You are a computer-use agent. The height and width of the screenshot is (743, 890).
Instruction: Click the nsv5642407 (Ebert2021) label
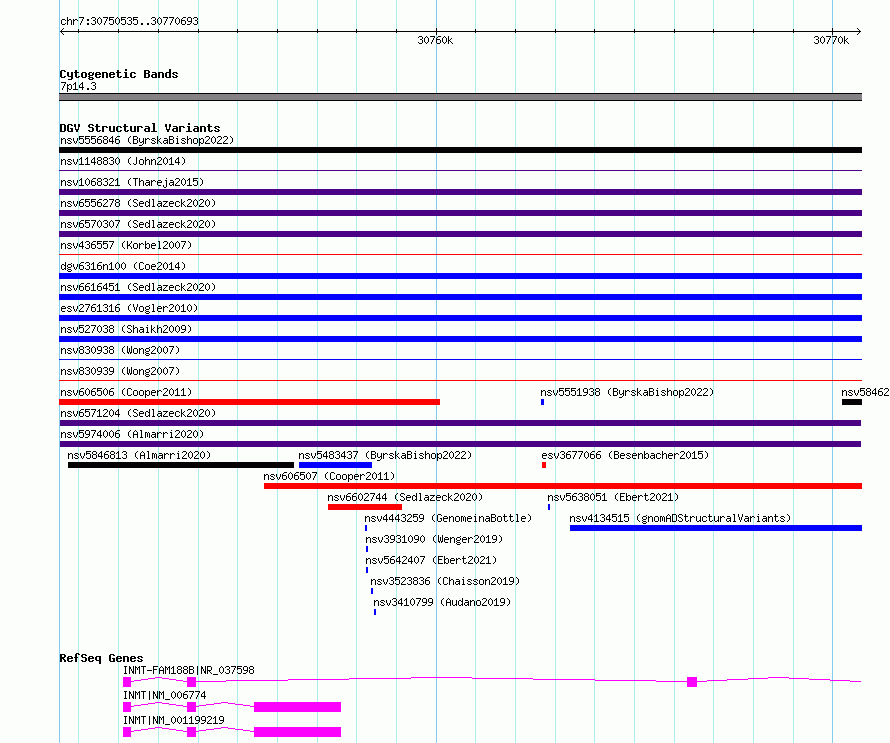(x=431, y=560)
